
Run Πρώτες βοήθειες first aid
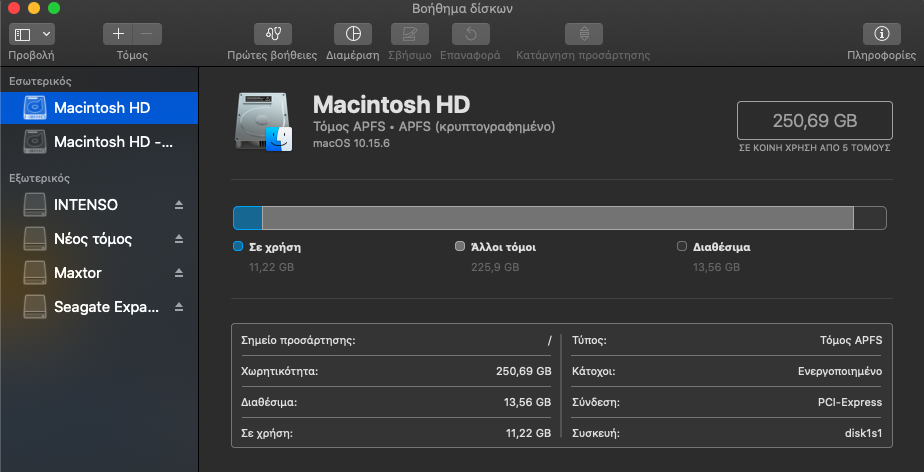pyautogui.click(x=273, y=34)
